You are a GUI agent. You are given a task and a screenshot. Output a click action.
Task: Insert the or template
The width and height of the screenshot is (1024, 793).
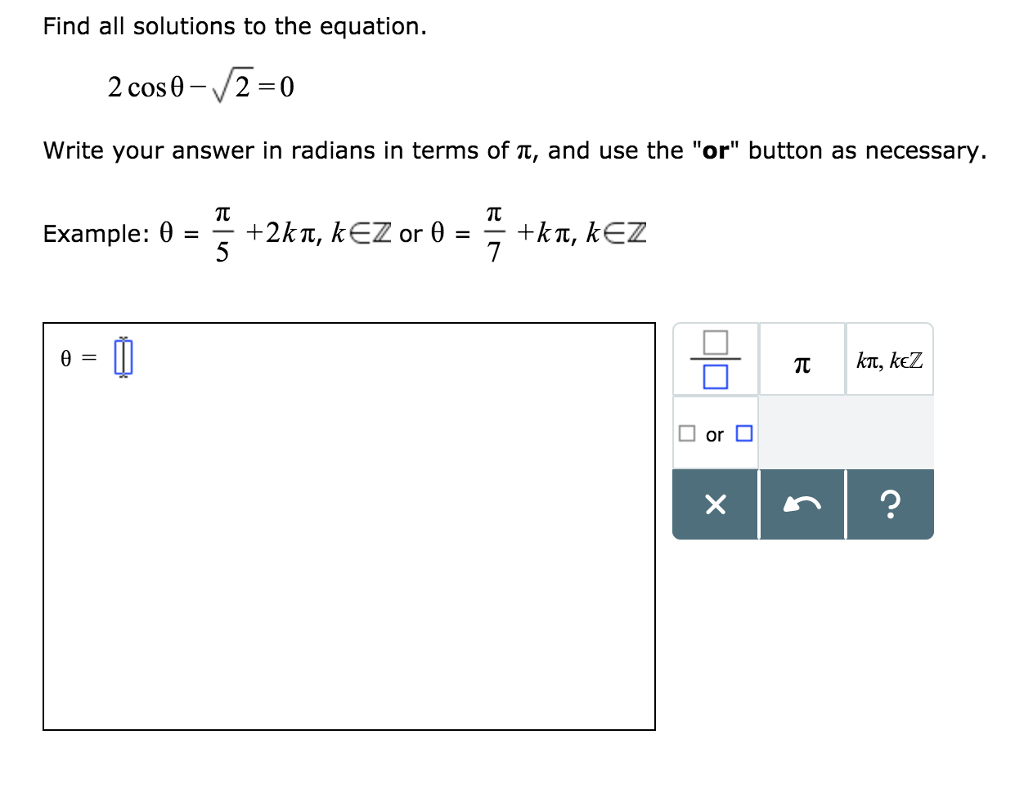[714, 433]
